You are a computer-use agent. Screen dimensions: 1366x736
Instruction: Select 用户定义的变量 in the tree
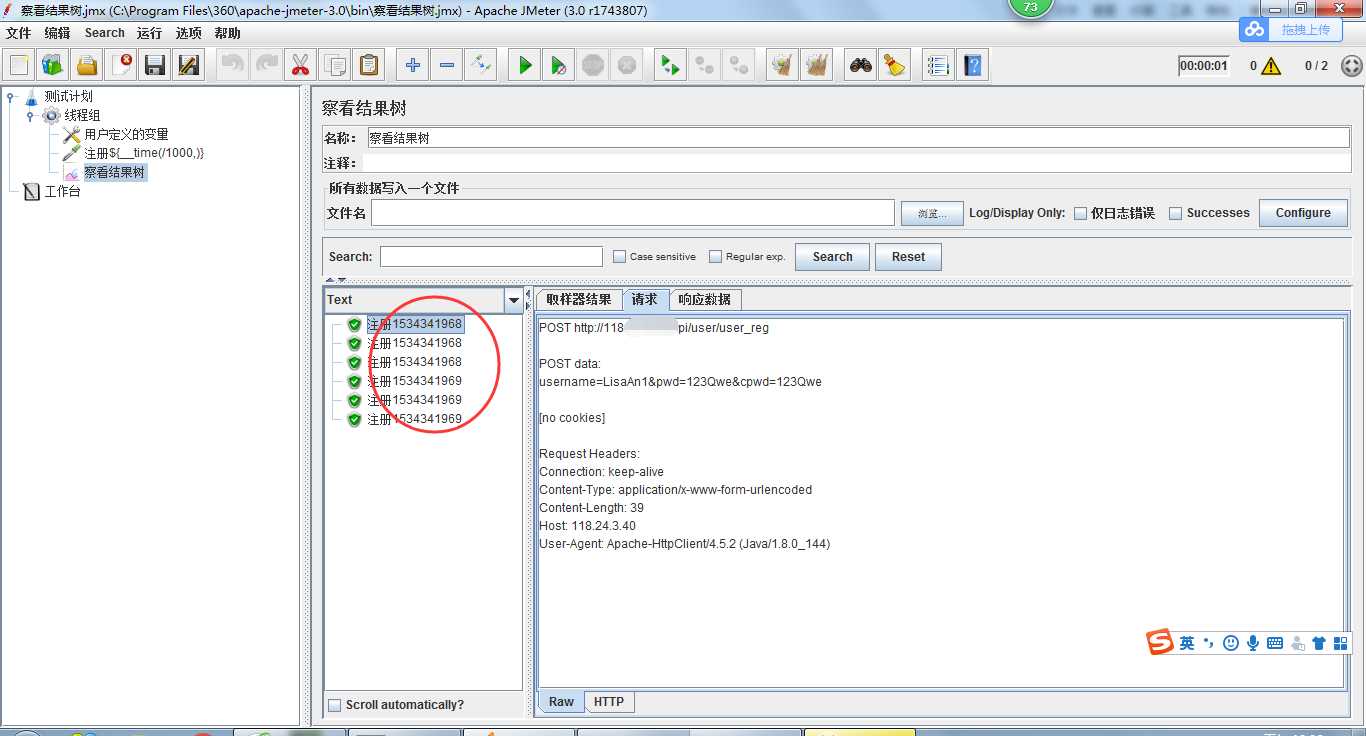click(126, 134)
